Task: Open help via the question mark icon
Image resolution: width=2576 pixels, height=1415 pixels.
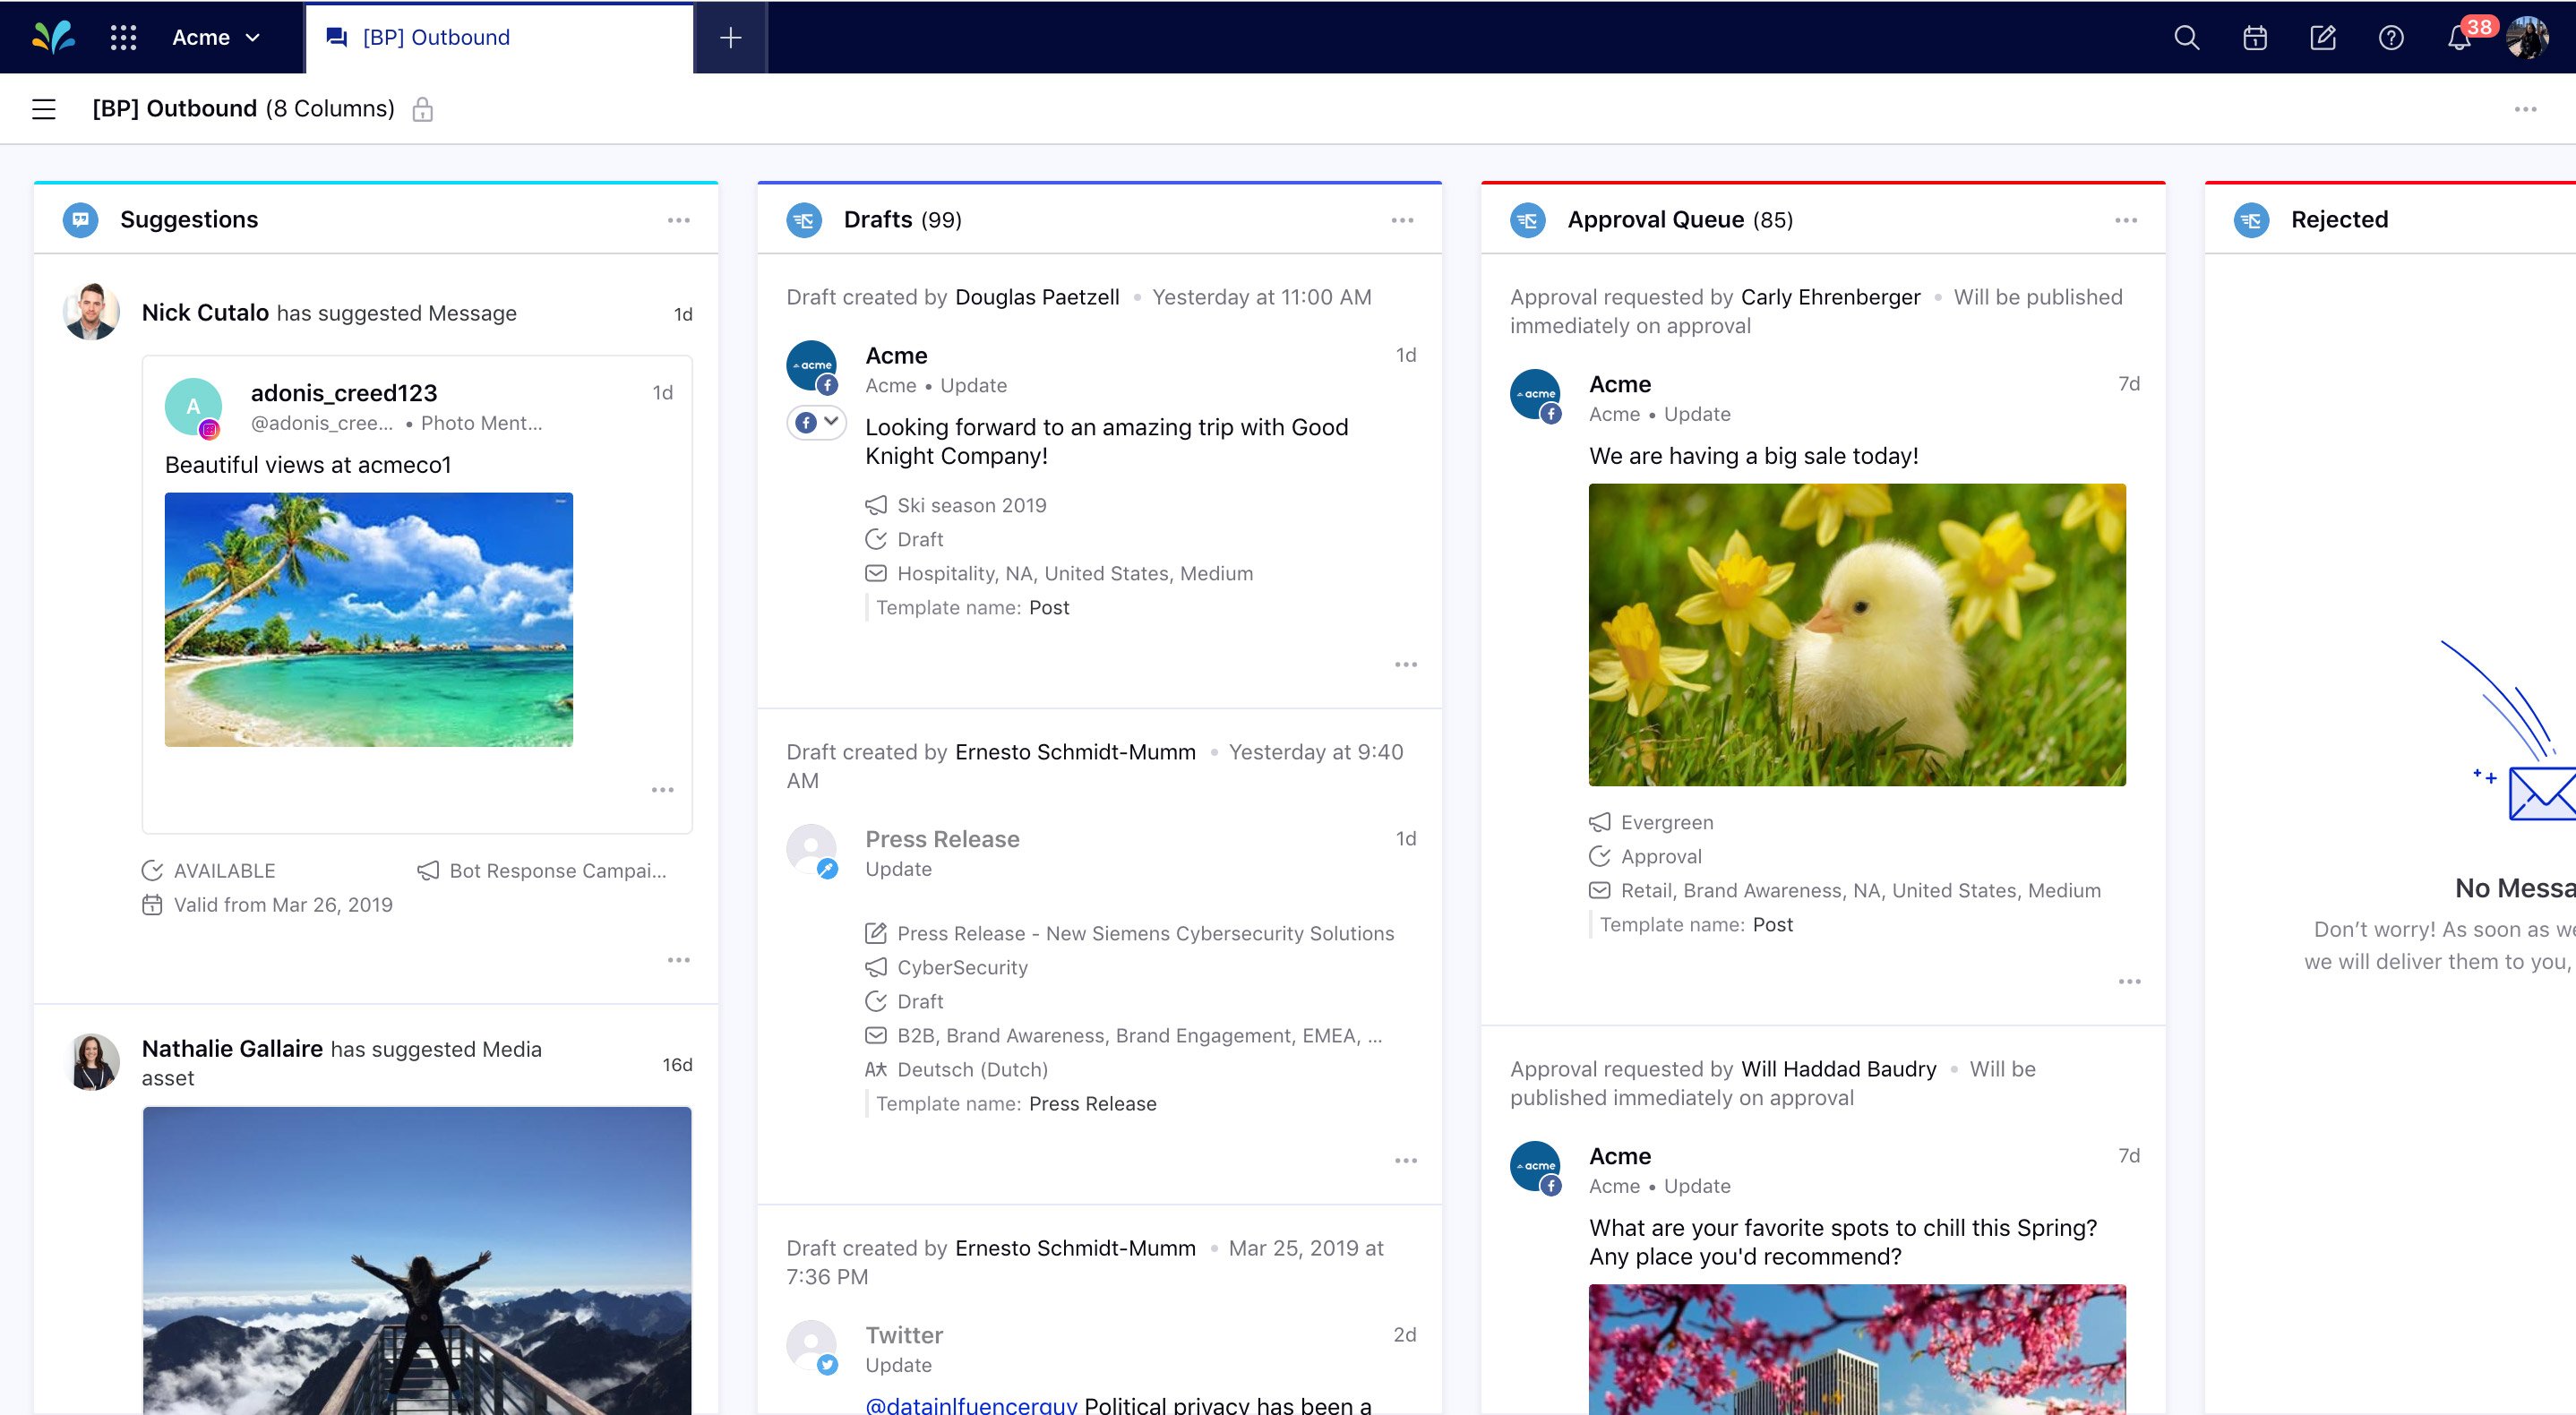Action: click(x=2391, y=37)
